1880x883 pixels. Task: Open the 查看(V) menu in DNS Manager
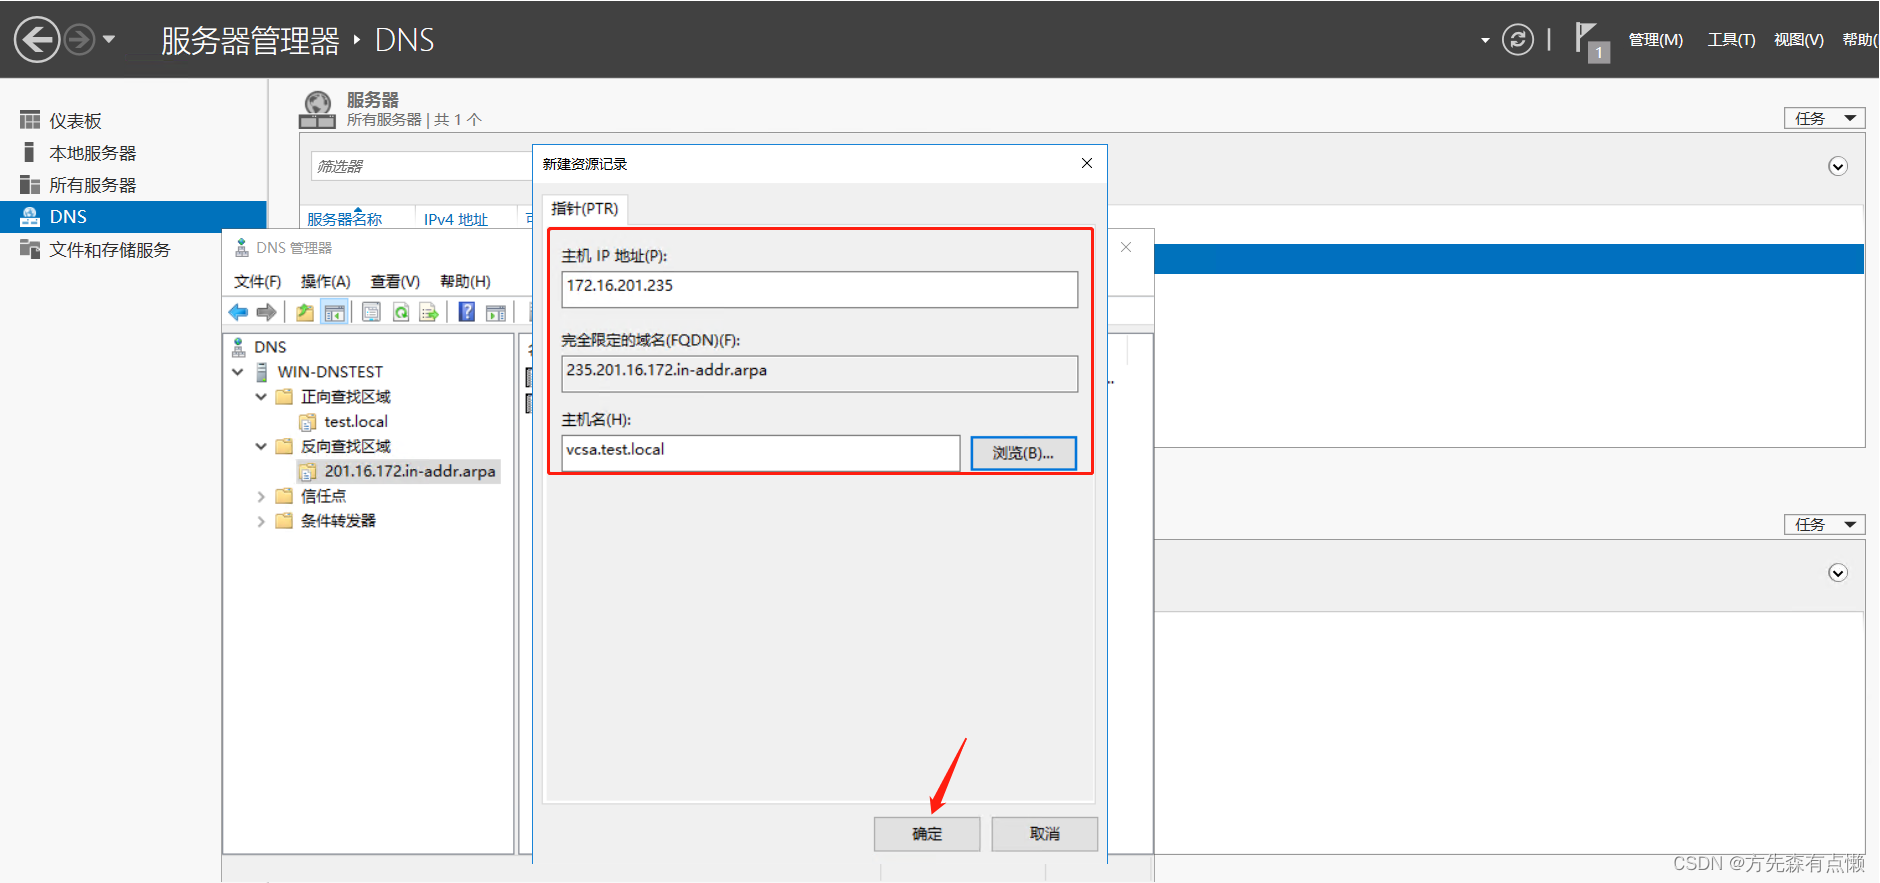395,281
